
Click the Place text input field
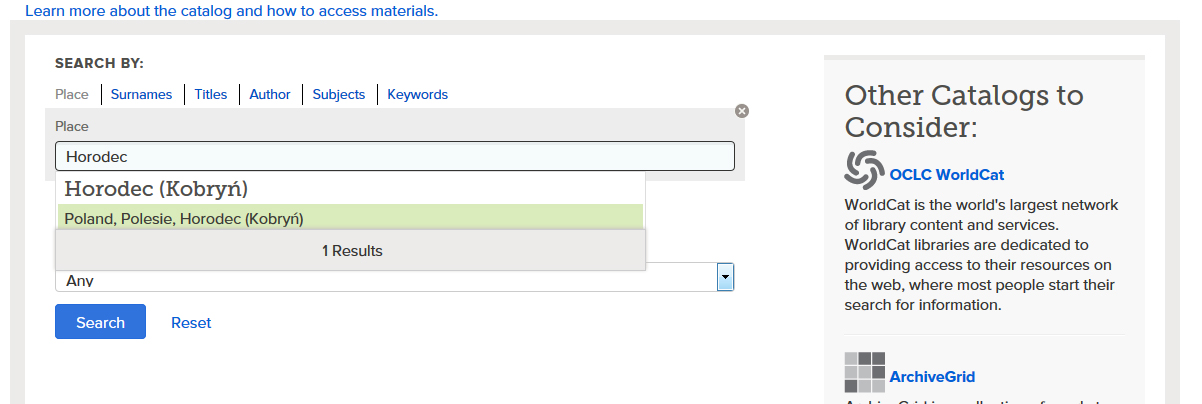394,157
